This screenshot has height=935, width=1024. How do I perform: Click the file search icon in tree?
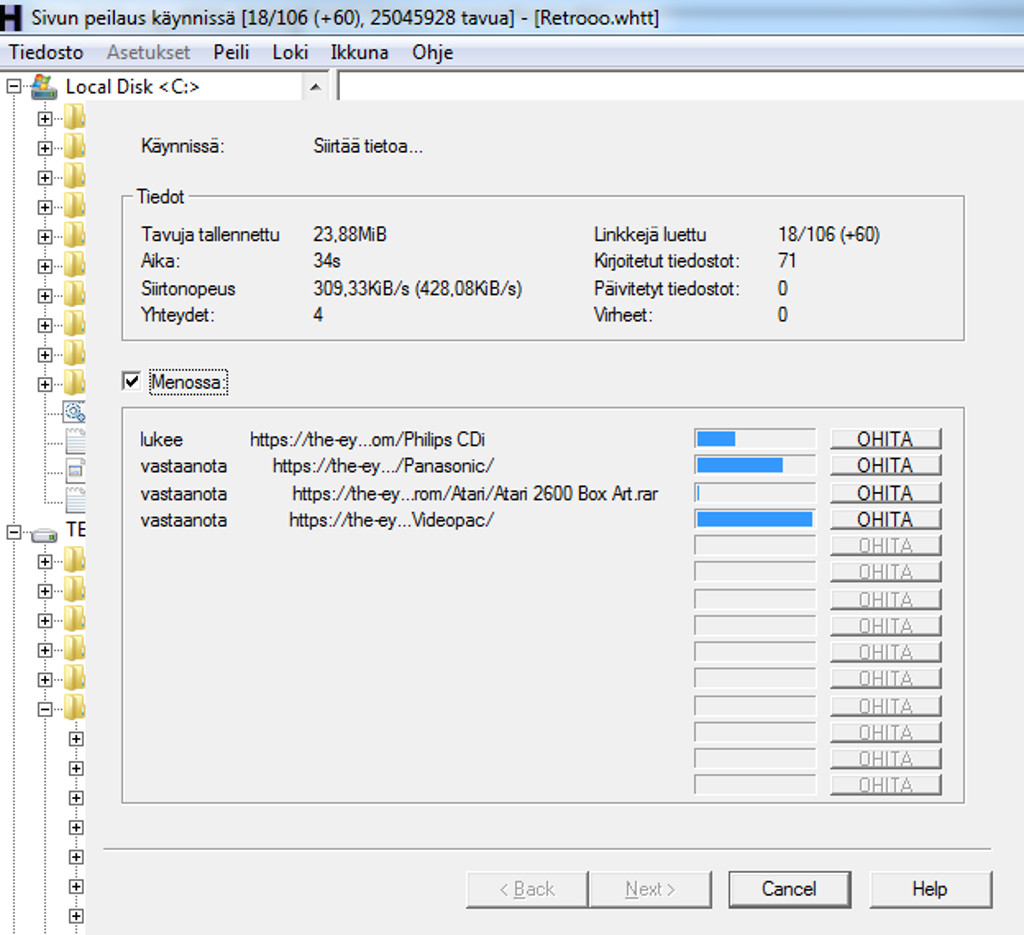(x=74, y=412)
